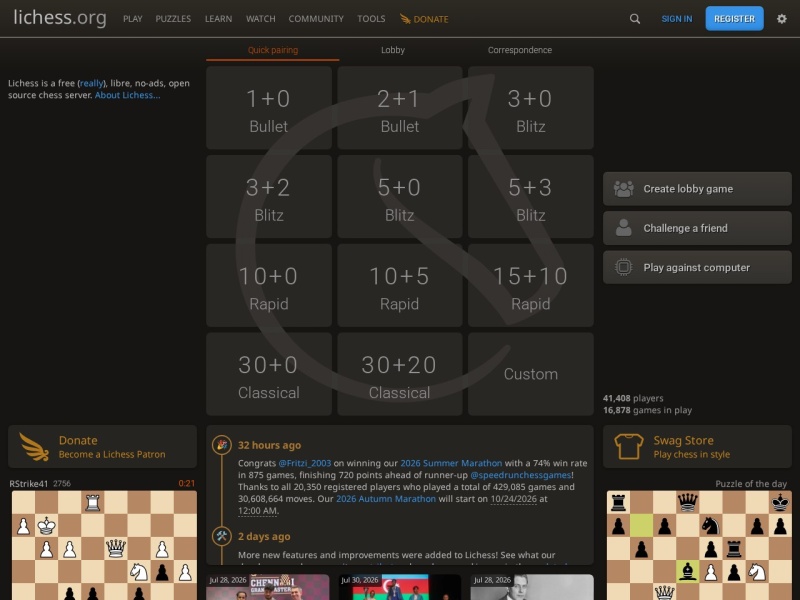This screenshot has width=800, height=600.
Task: Click the black bishop on highlighted puzzle square
Action: click(687, 572)
